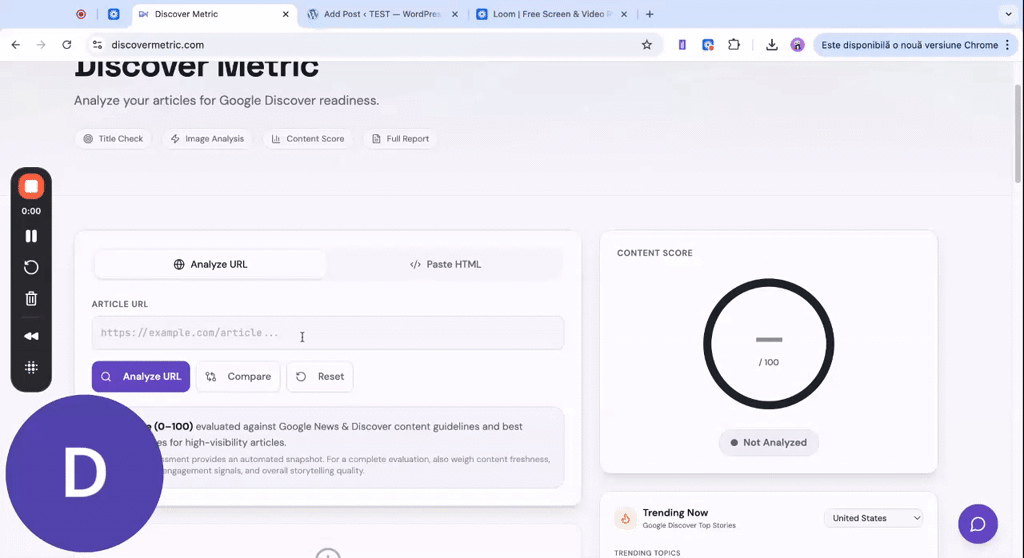Click the Loom extension icon in toolbar
1024x558 pixels.
click(708, 44)
